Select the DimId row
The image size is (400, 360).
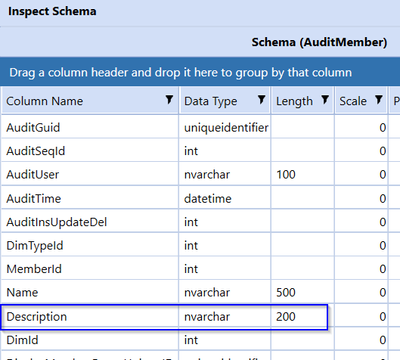pyautogui.click(x=200, y=340)
